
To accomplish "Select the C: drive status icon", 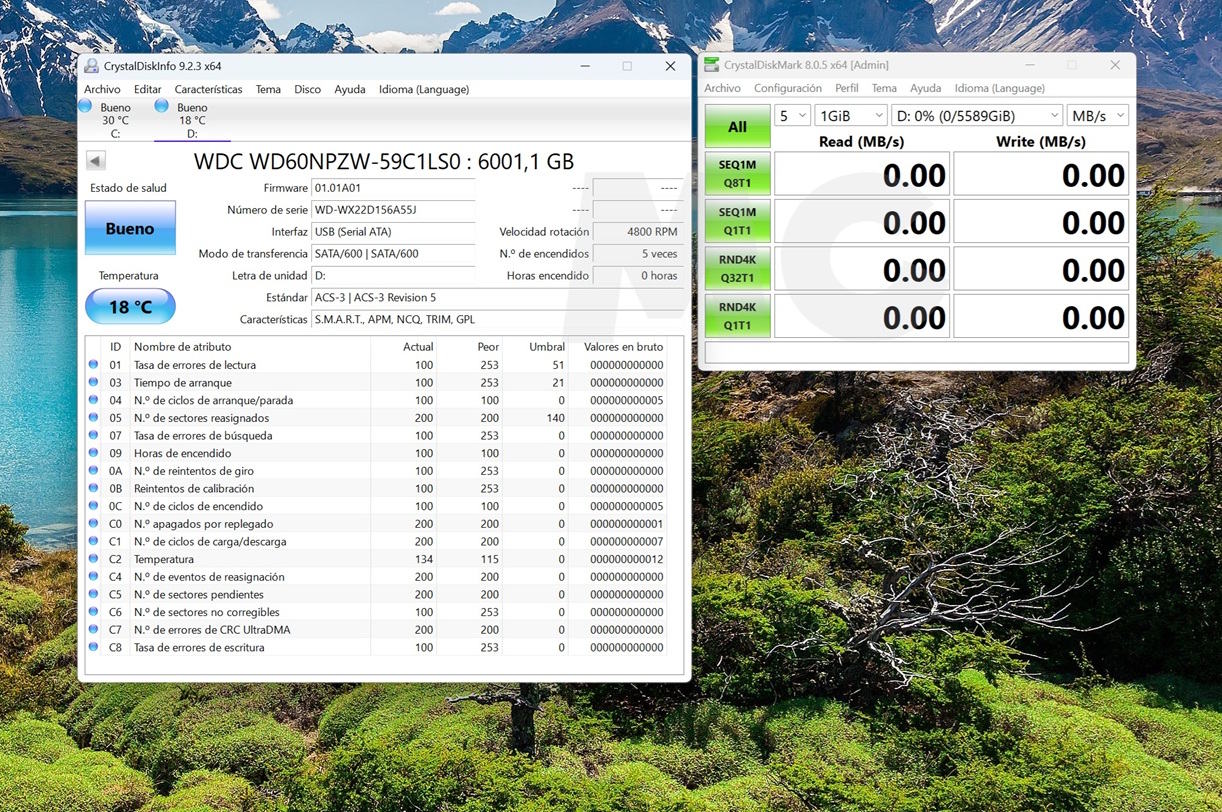I will 85,106.
